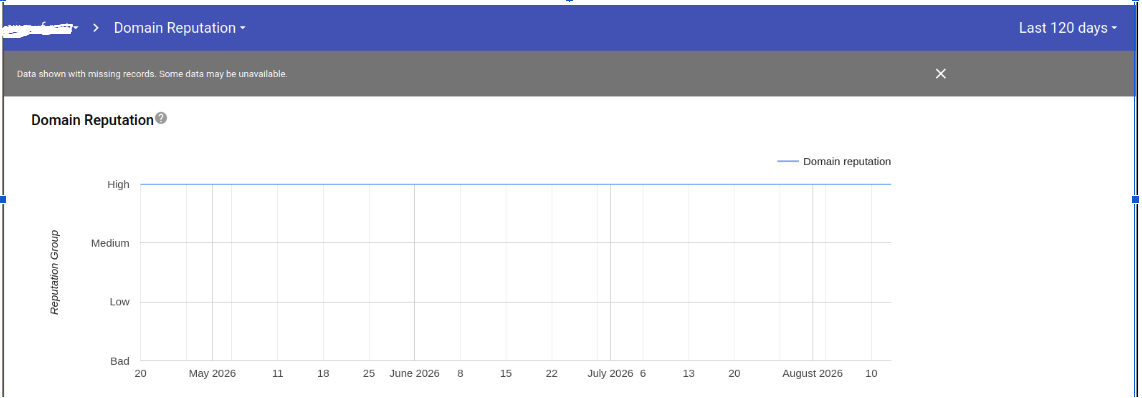Click the breadcrumb chevron arrow
The width and height of the screenshot is (1142, 398).
click(x=96, y=28)
